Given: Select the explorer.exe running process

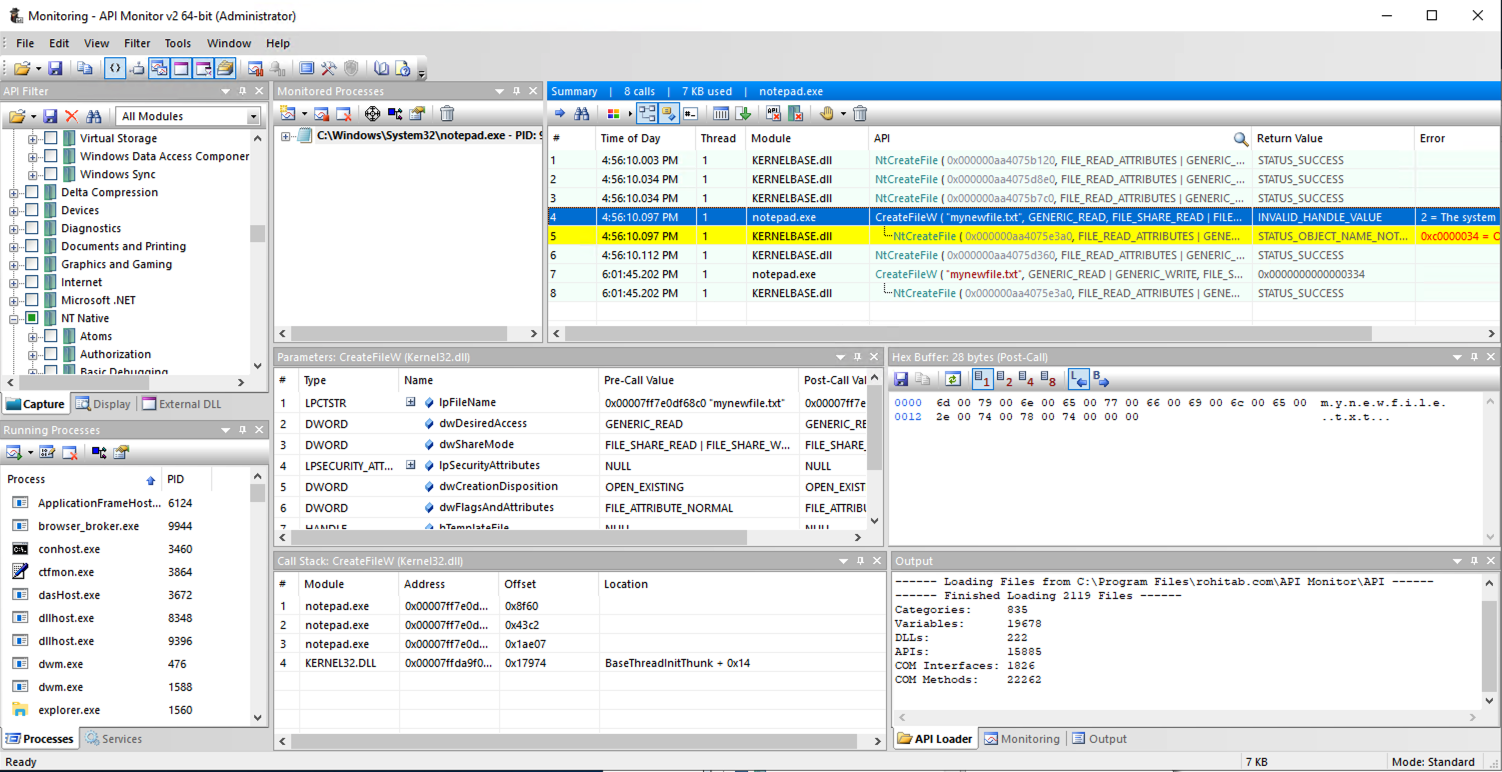Looking at the screenshot, I should tap(69, 710).
